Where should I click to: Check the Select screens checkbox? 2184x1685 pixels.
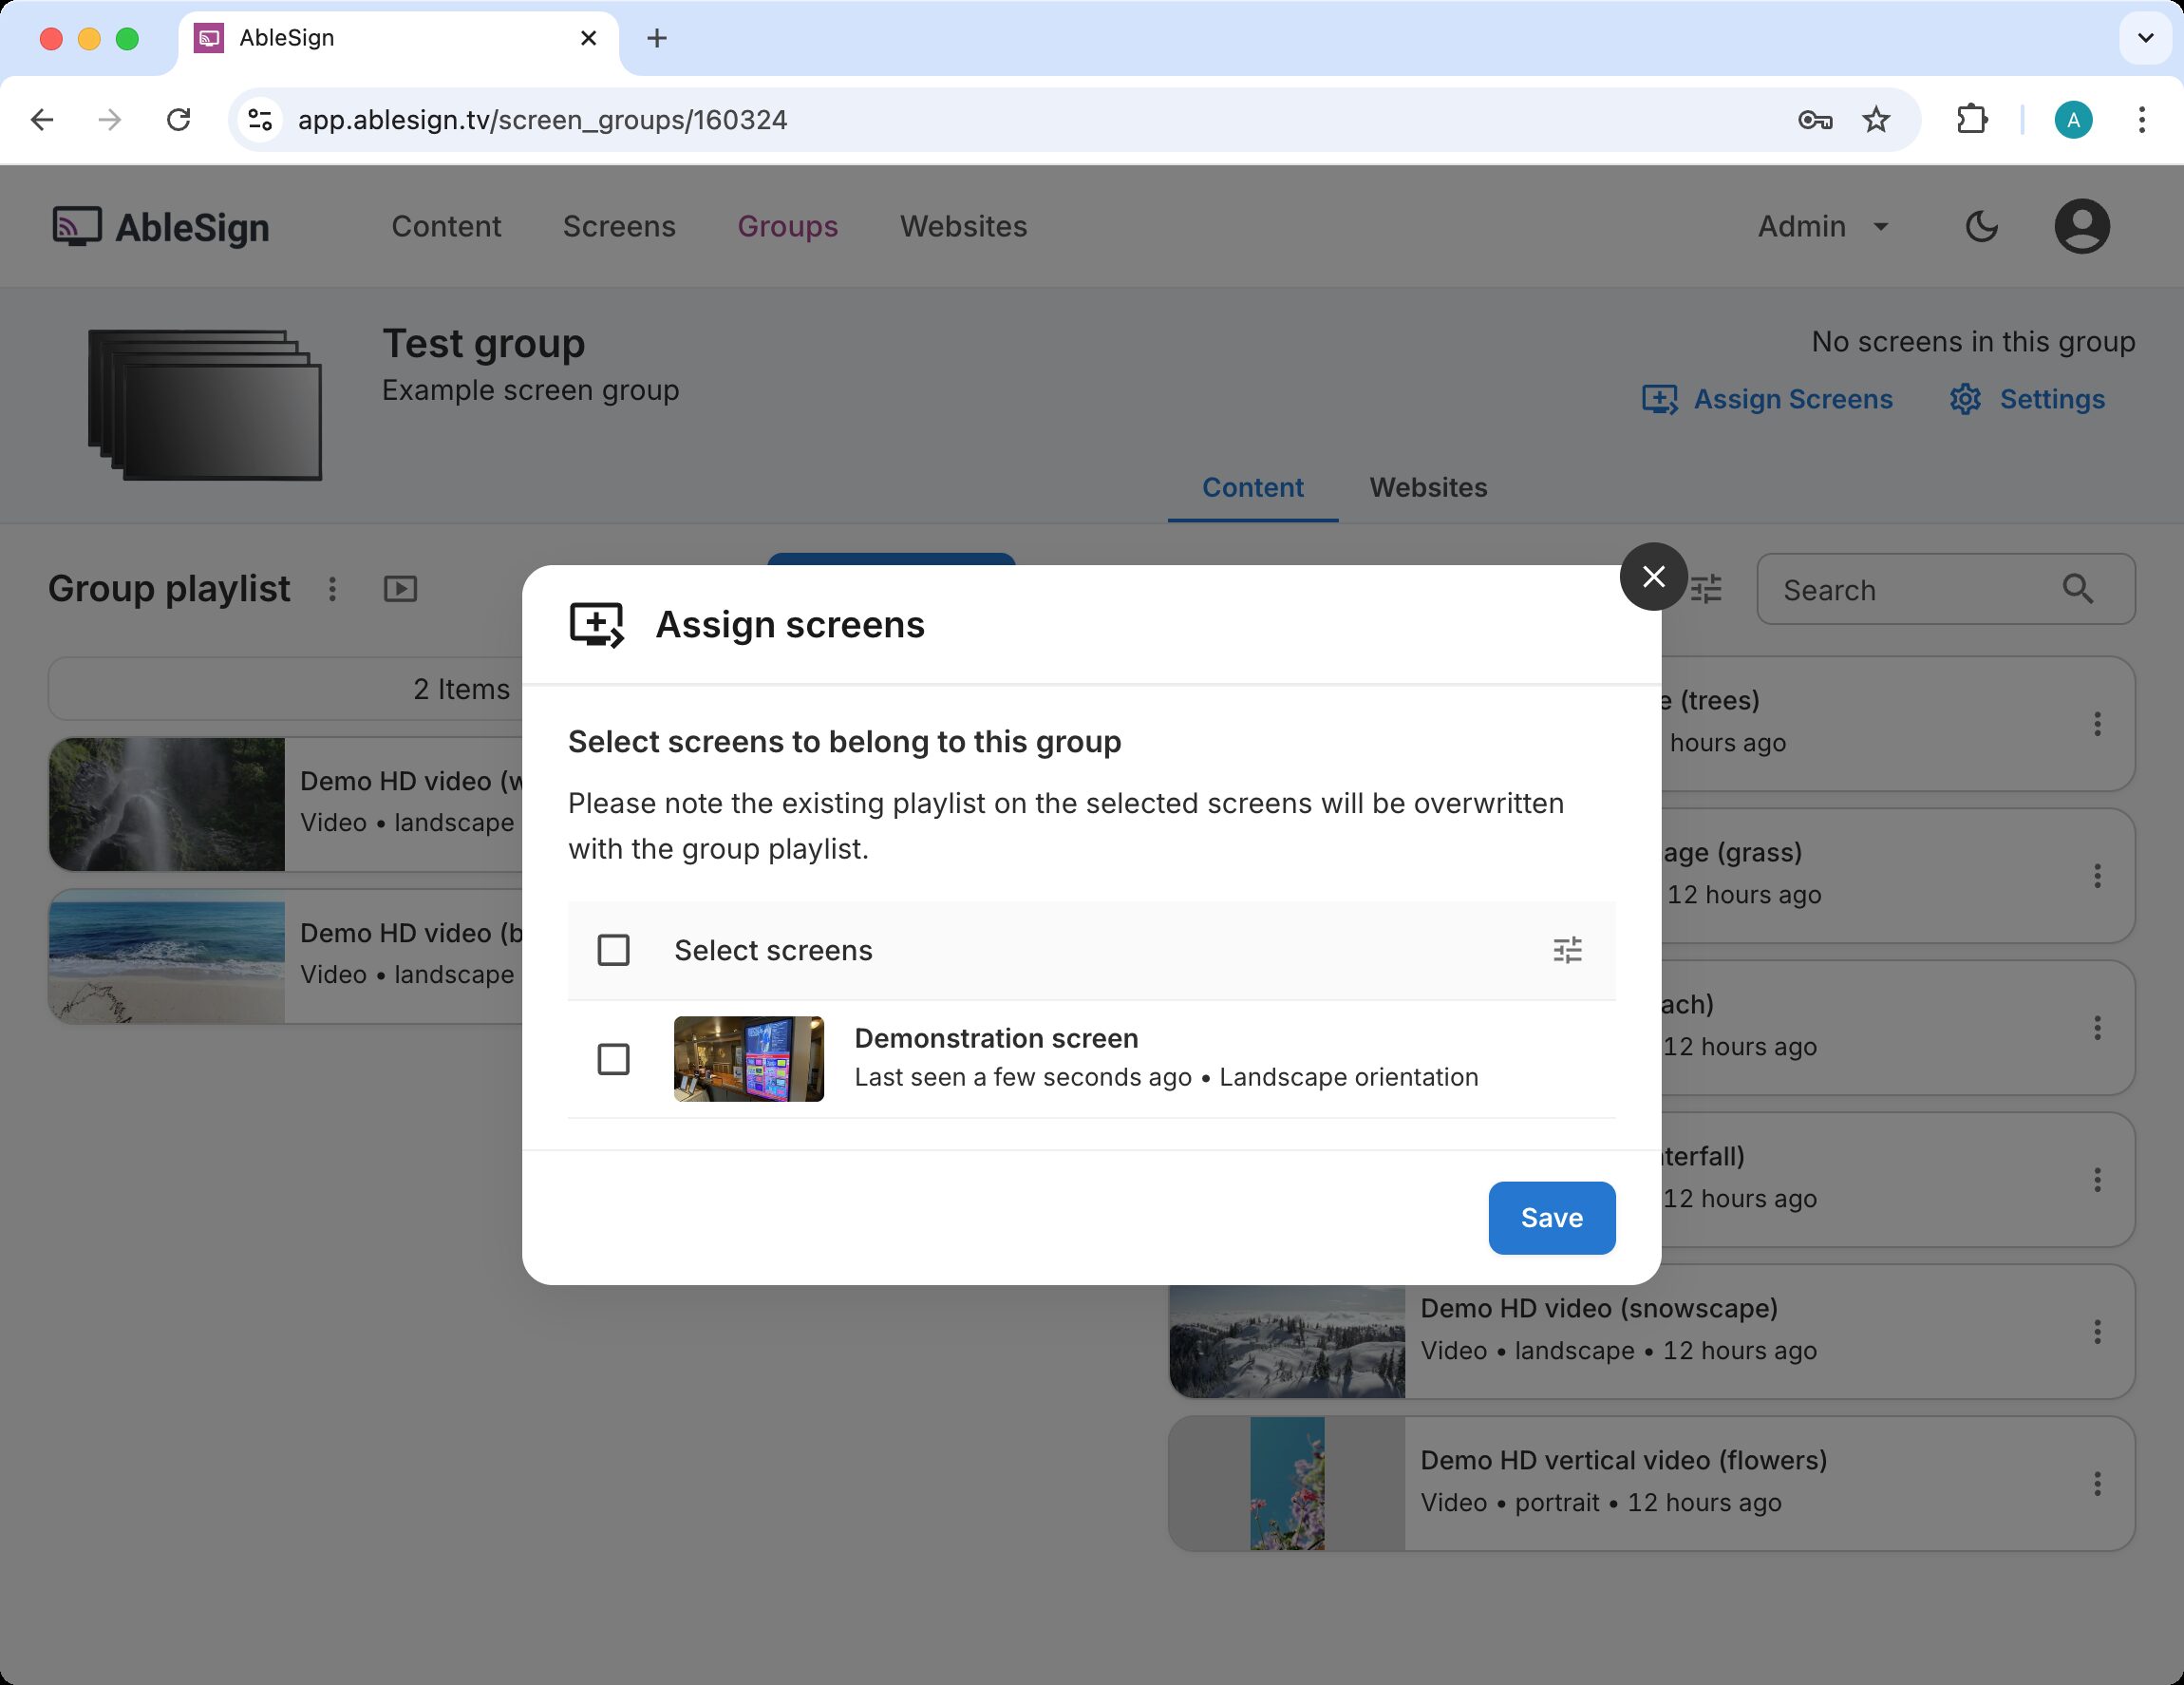(x=613, y=950)
